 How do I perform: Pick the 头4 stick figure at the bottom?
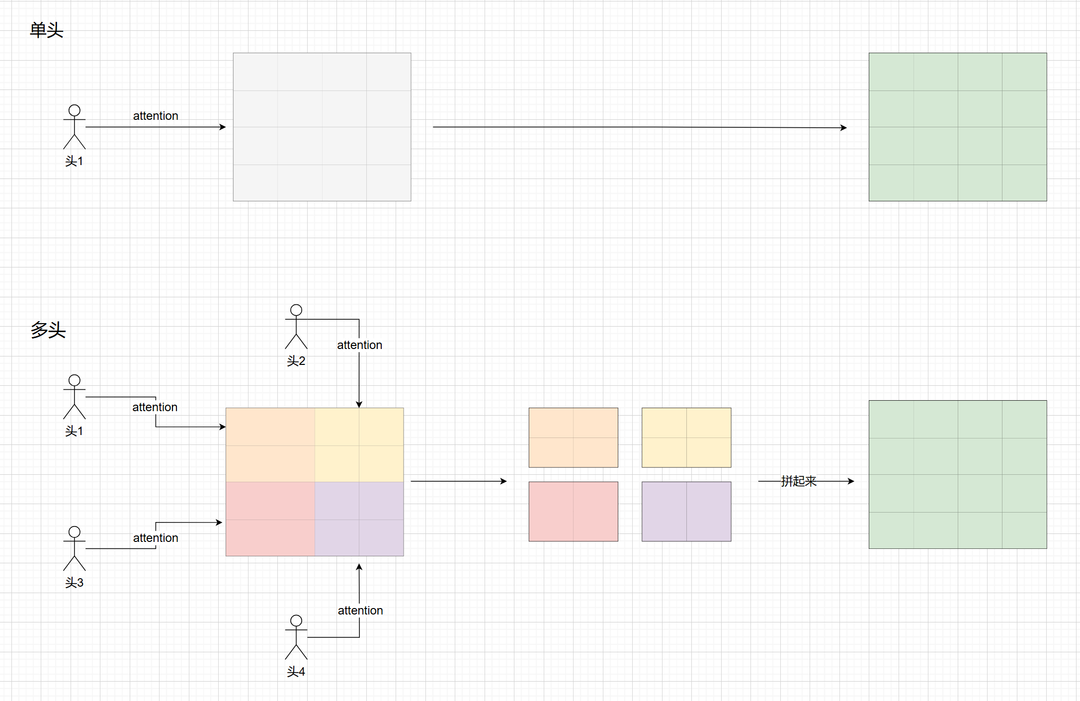click(295, 637)
